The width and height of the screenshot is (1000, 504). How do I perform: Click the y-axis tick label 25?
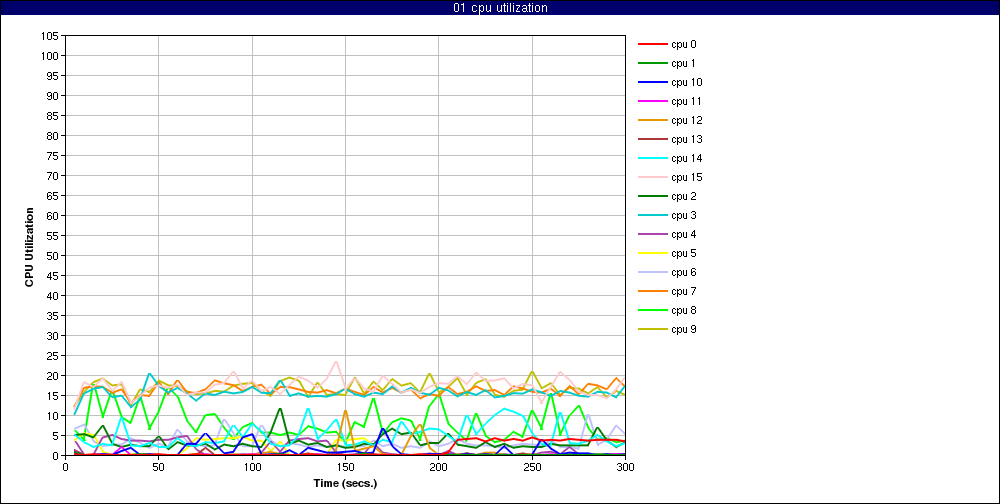tap(54, 356)
